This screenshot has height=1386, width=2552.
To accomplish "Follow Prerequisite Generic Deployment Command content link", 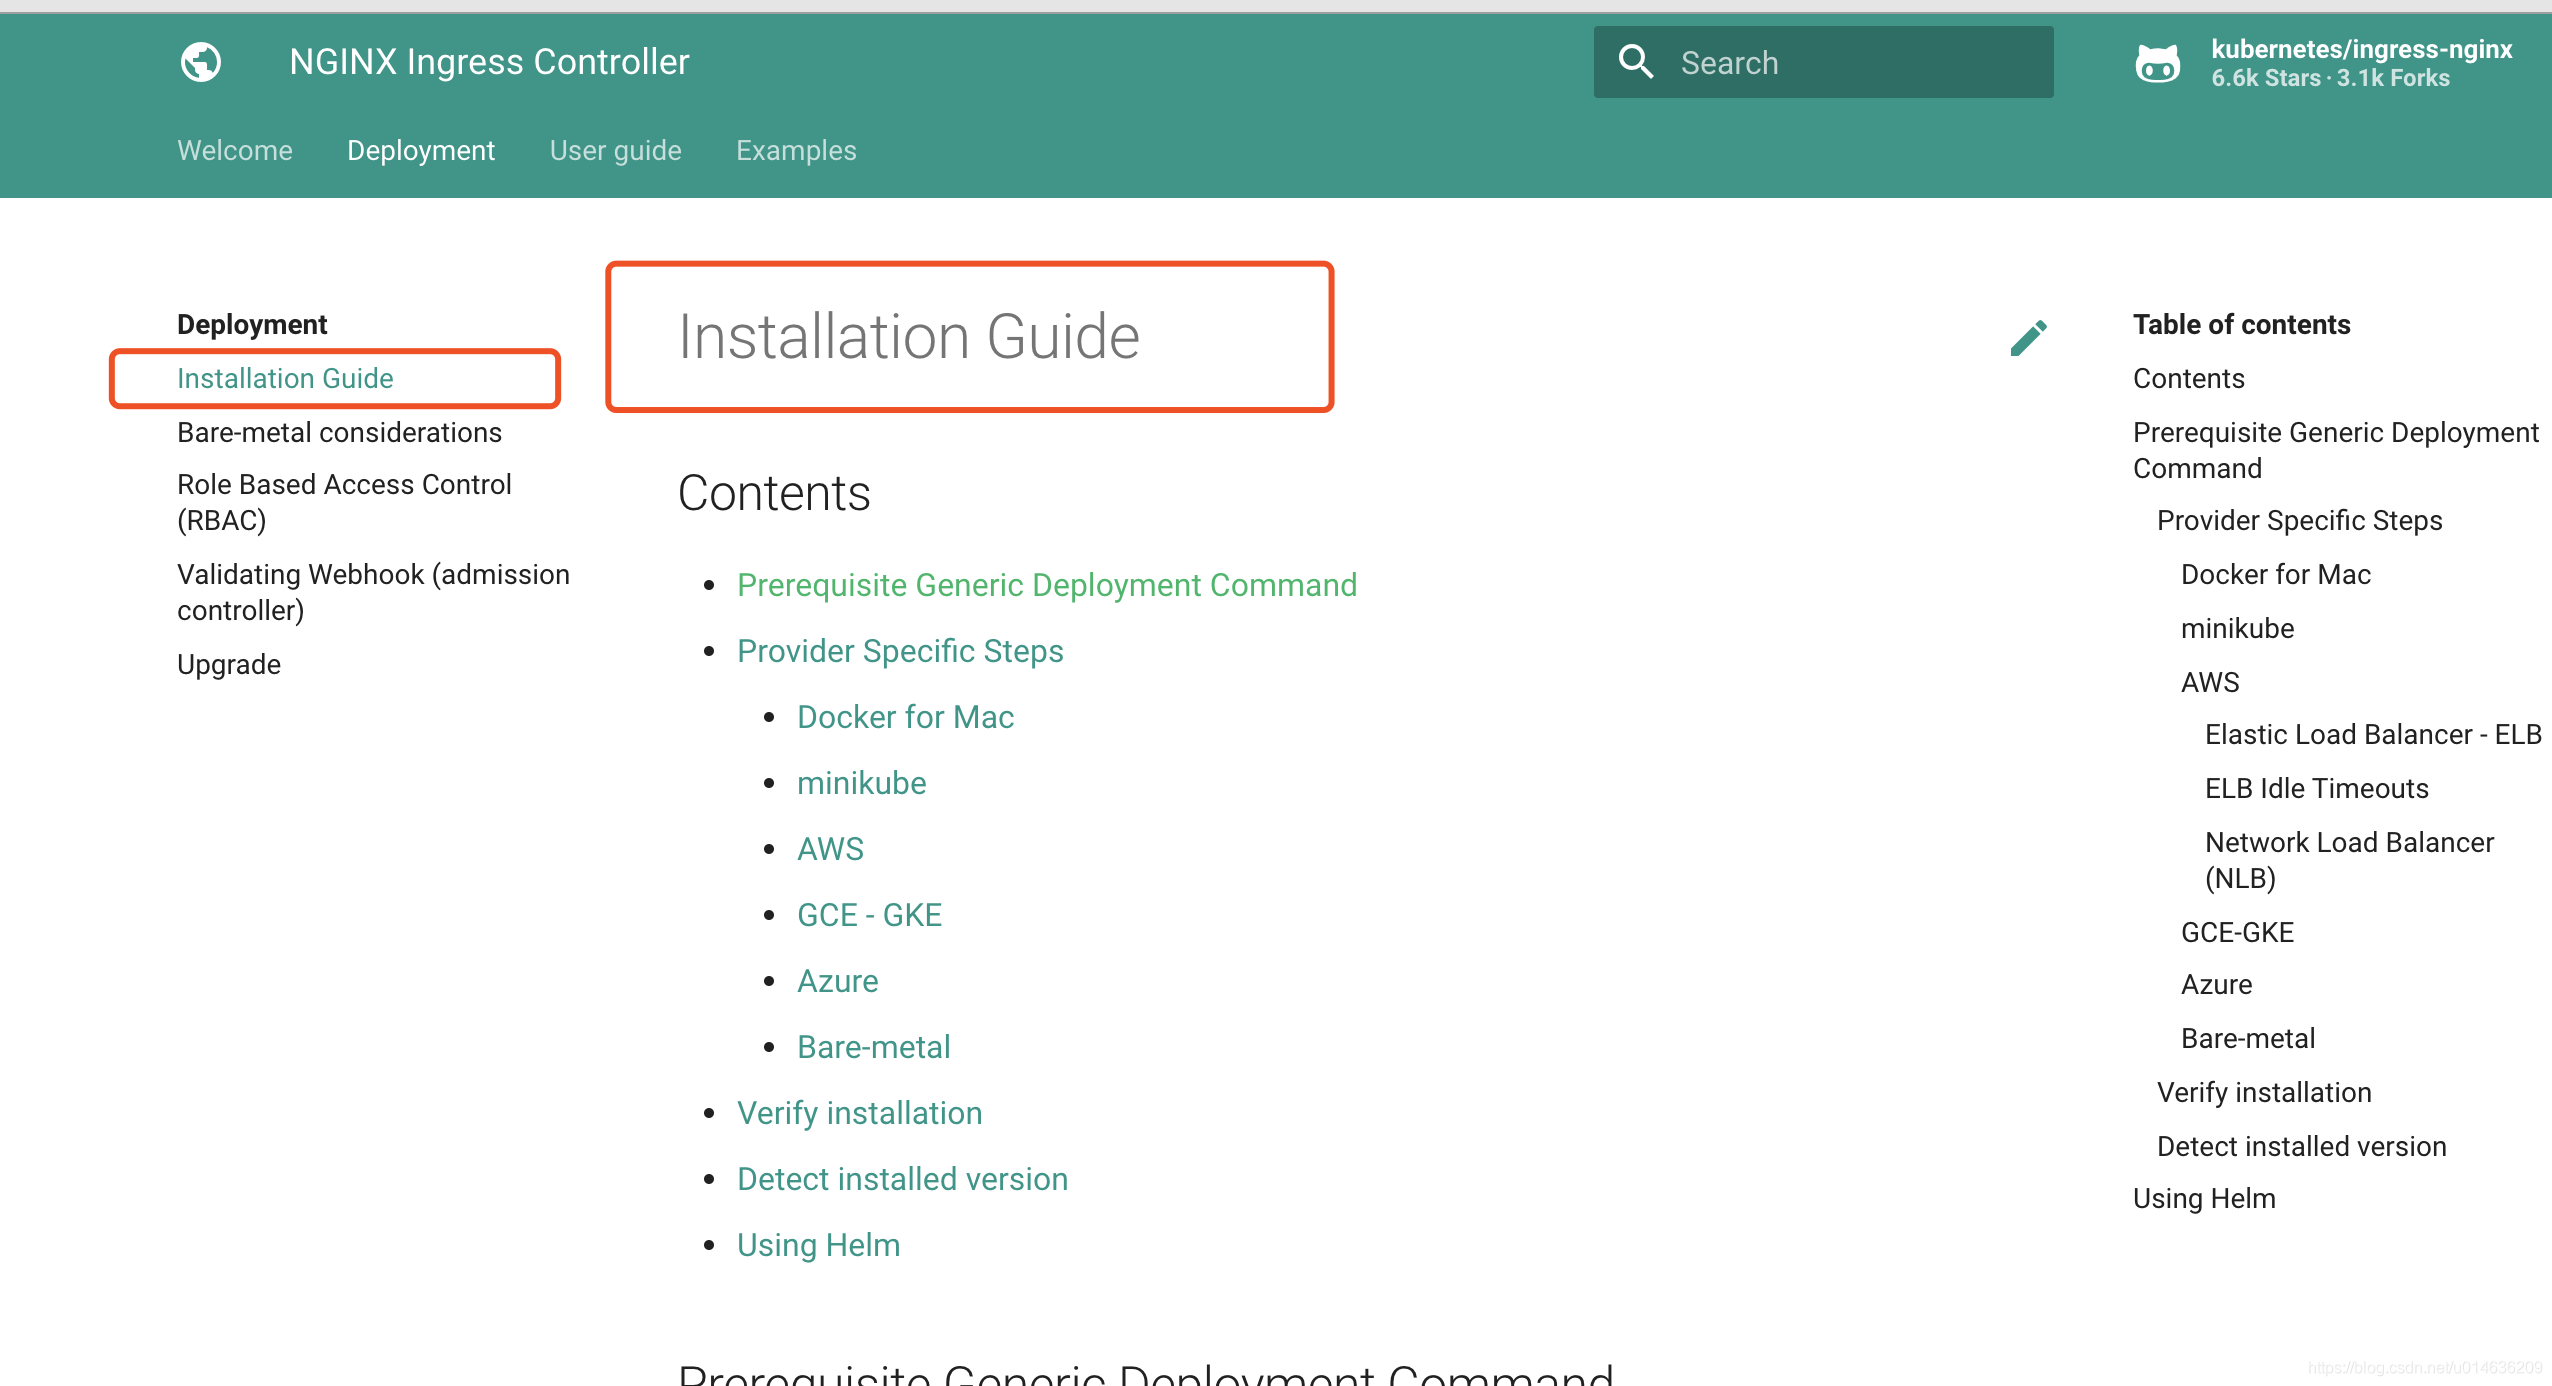I will 1047,585.
